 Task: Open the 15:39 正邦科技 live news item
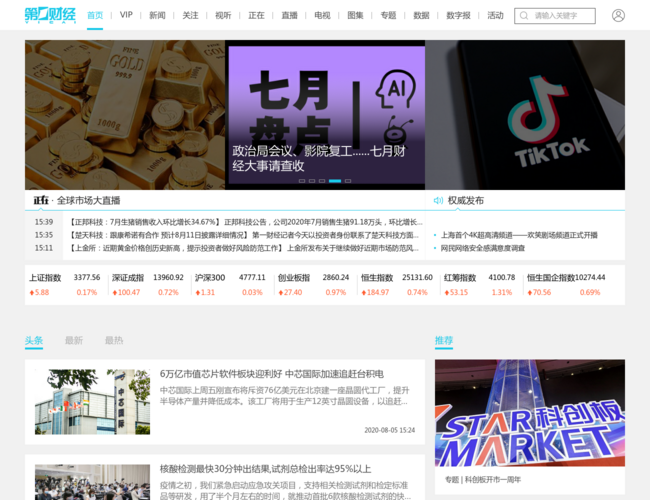(245, 222)
